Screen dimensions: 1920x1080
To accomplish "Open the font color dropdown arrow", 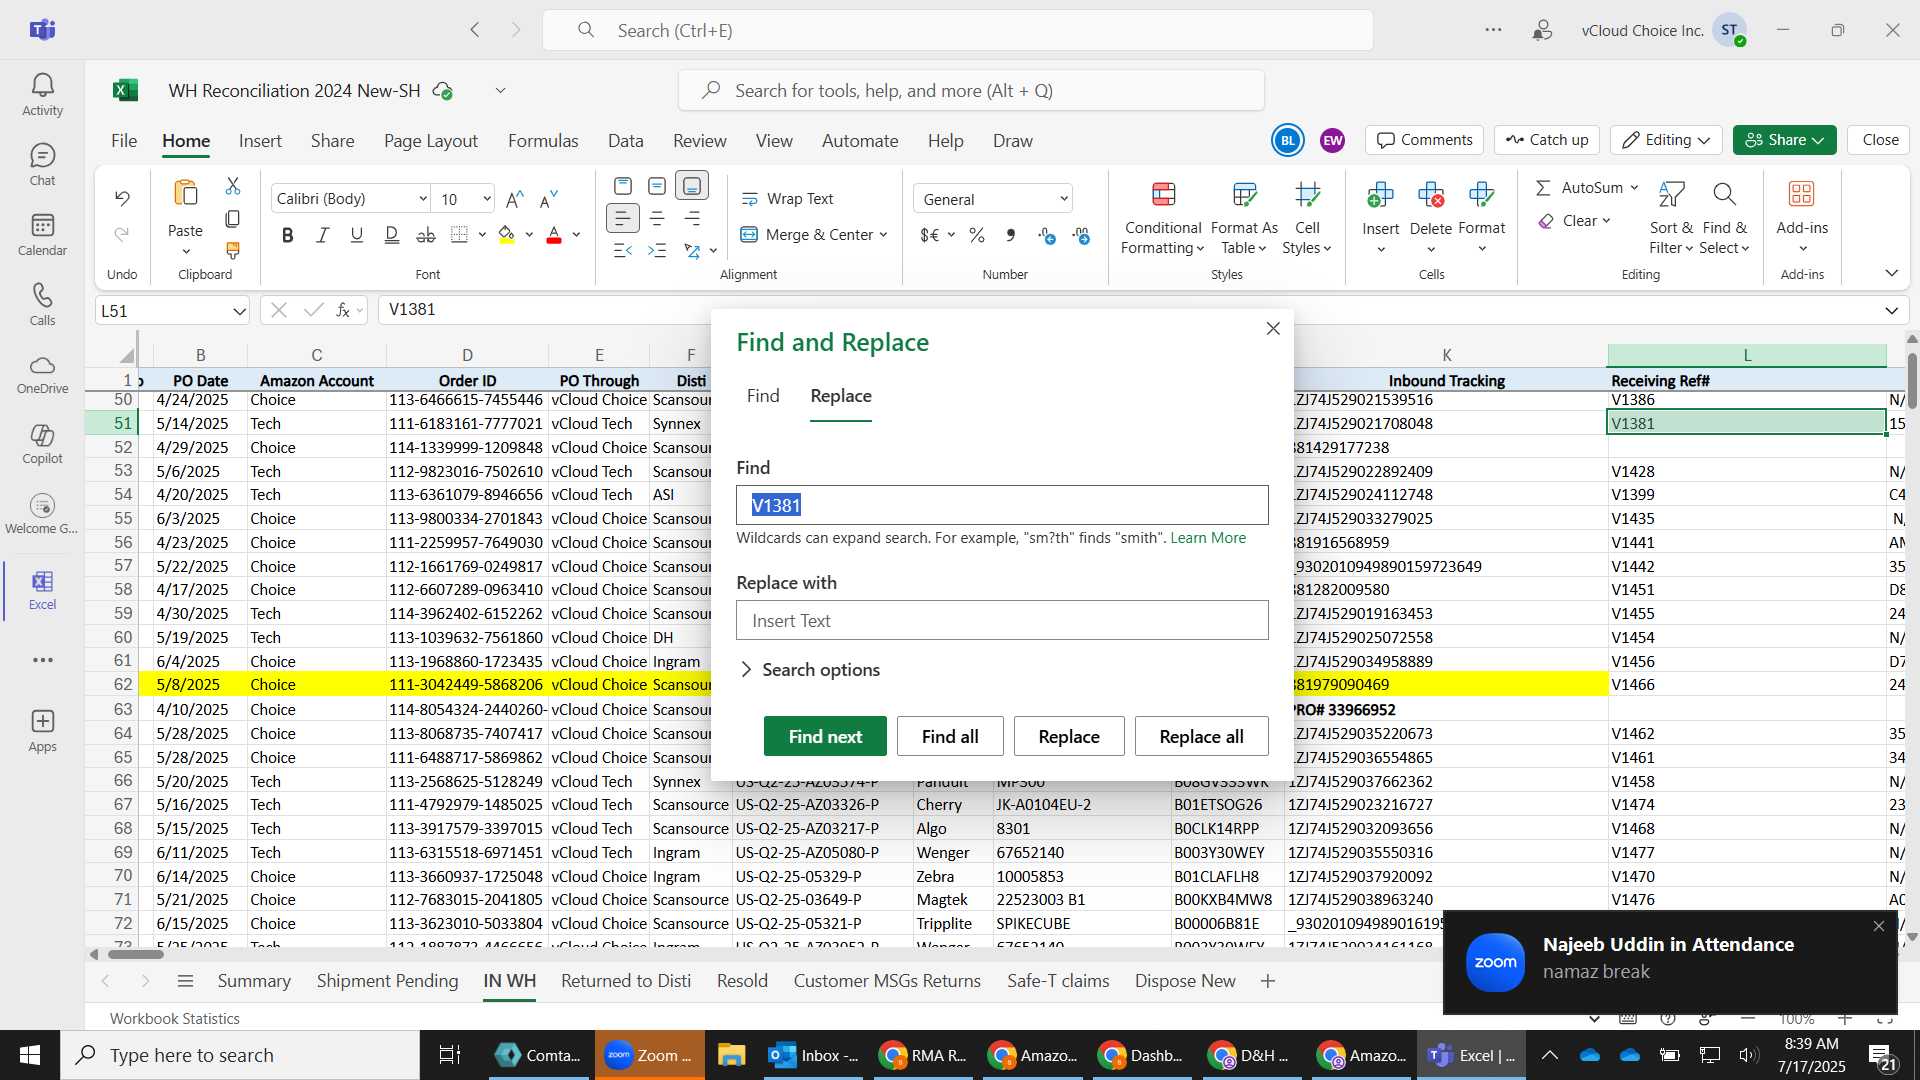I will pyautogui.click(x=577, y=235).
